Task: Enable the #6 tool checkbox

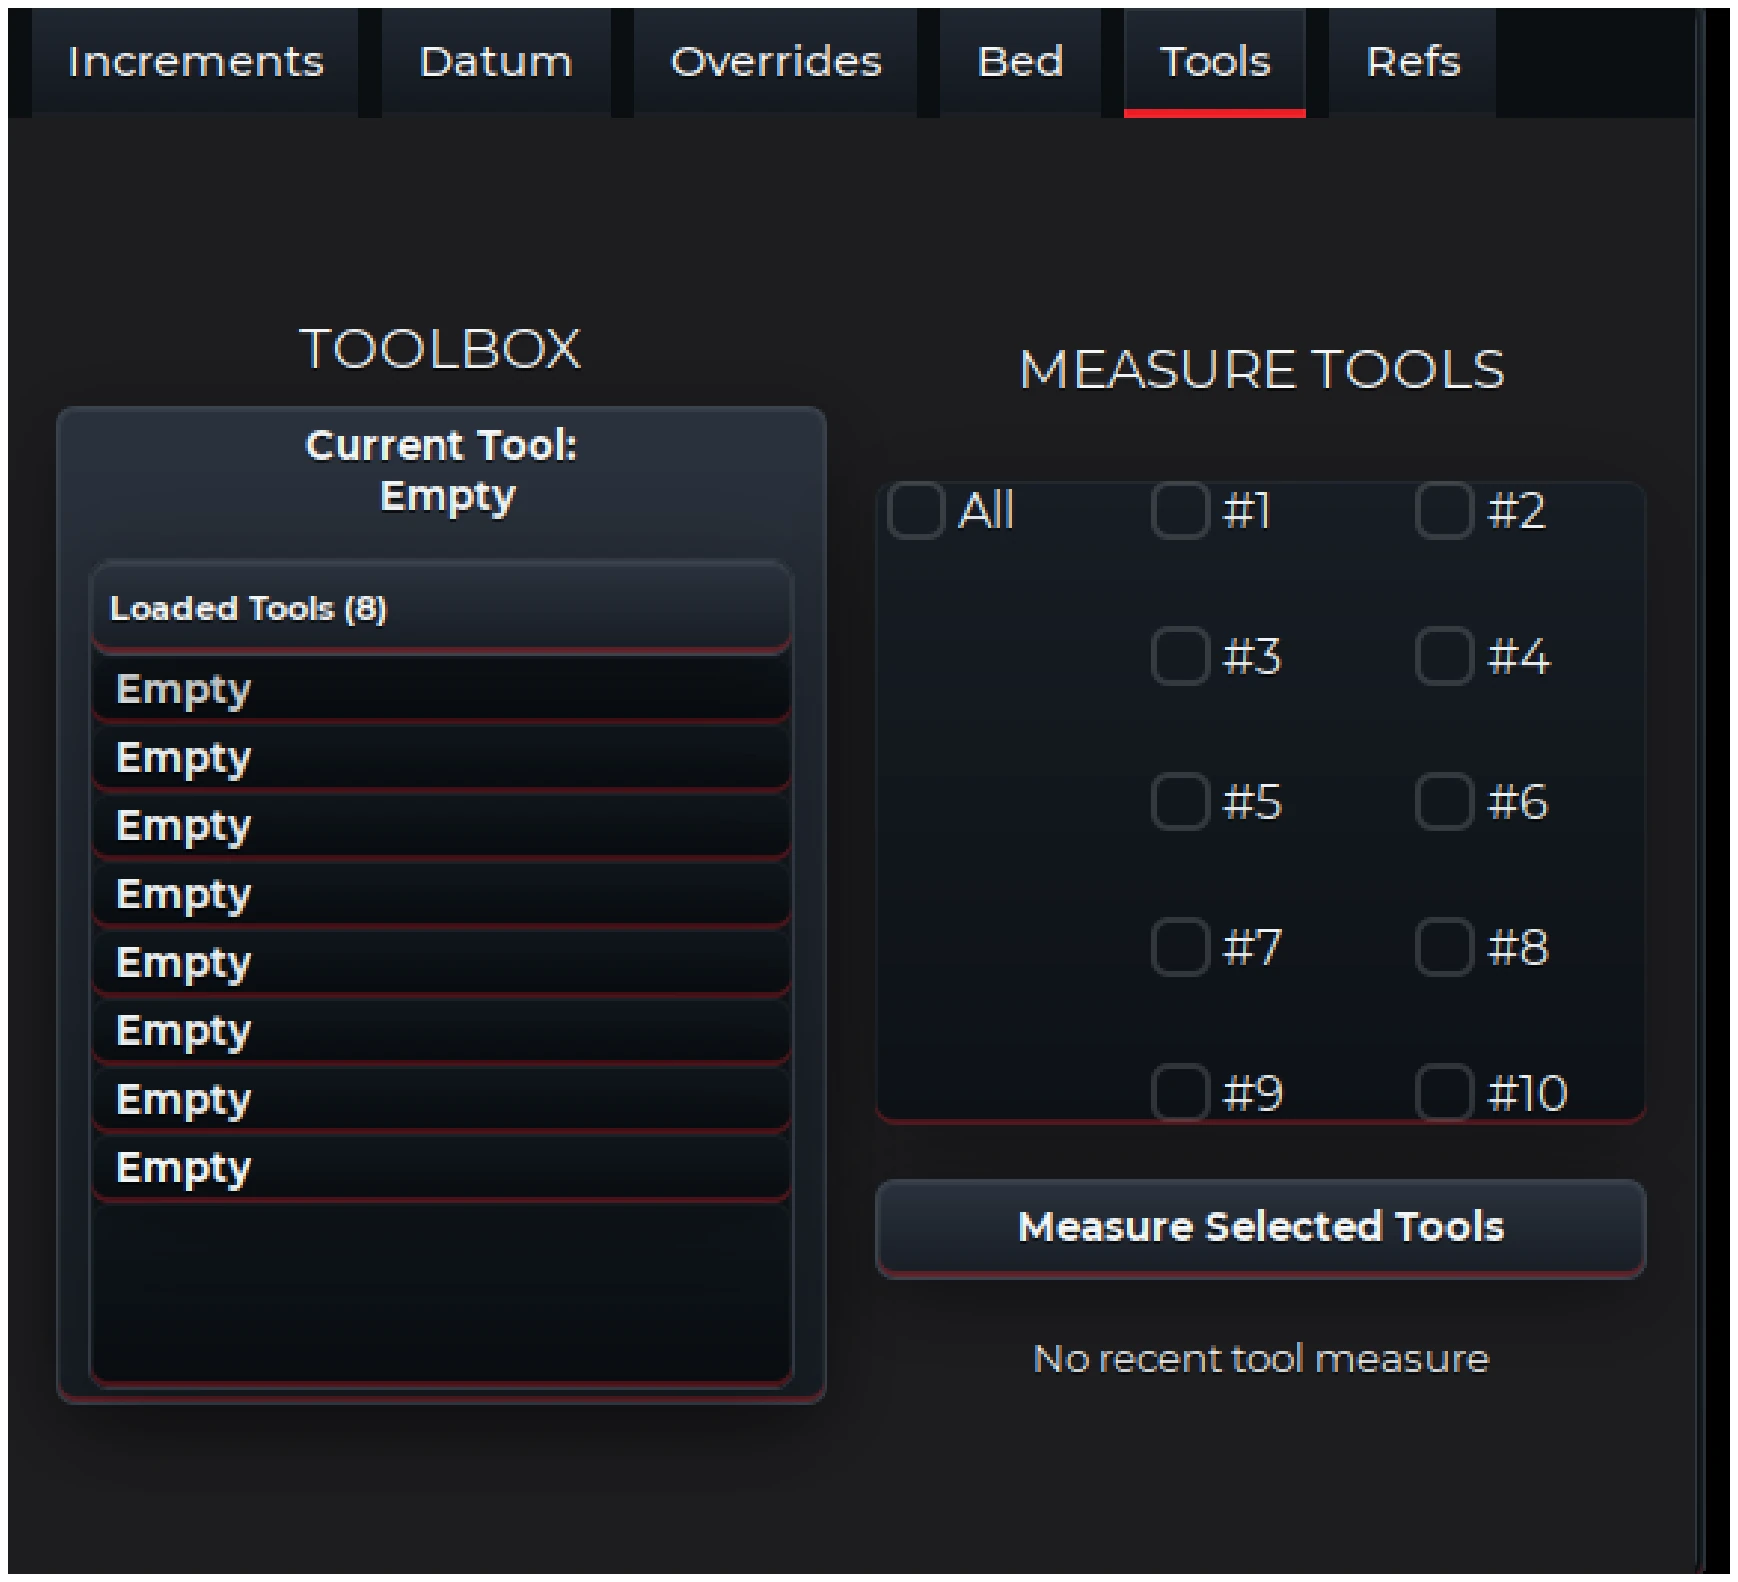Action: tap(1444, 802)
